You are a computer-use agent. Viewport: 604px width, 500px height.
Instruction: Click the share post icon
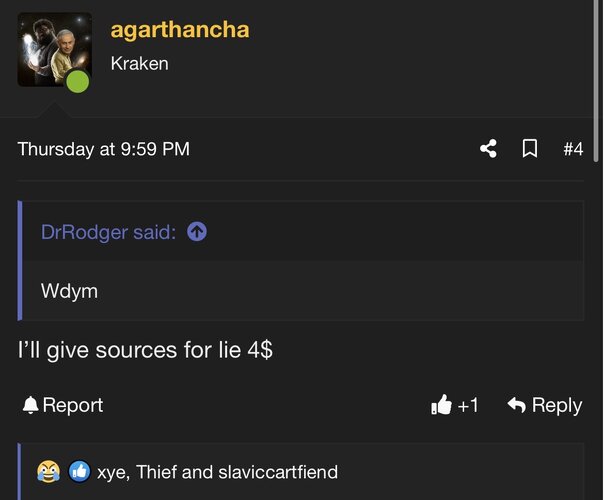[488, 149]
